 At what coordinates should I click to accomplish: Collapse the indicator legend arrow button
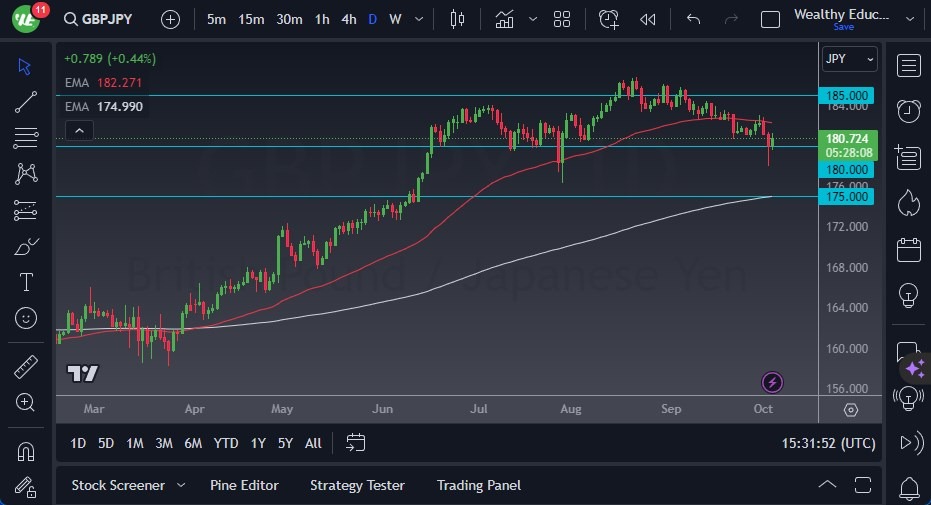(78, 130)
